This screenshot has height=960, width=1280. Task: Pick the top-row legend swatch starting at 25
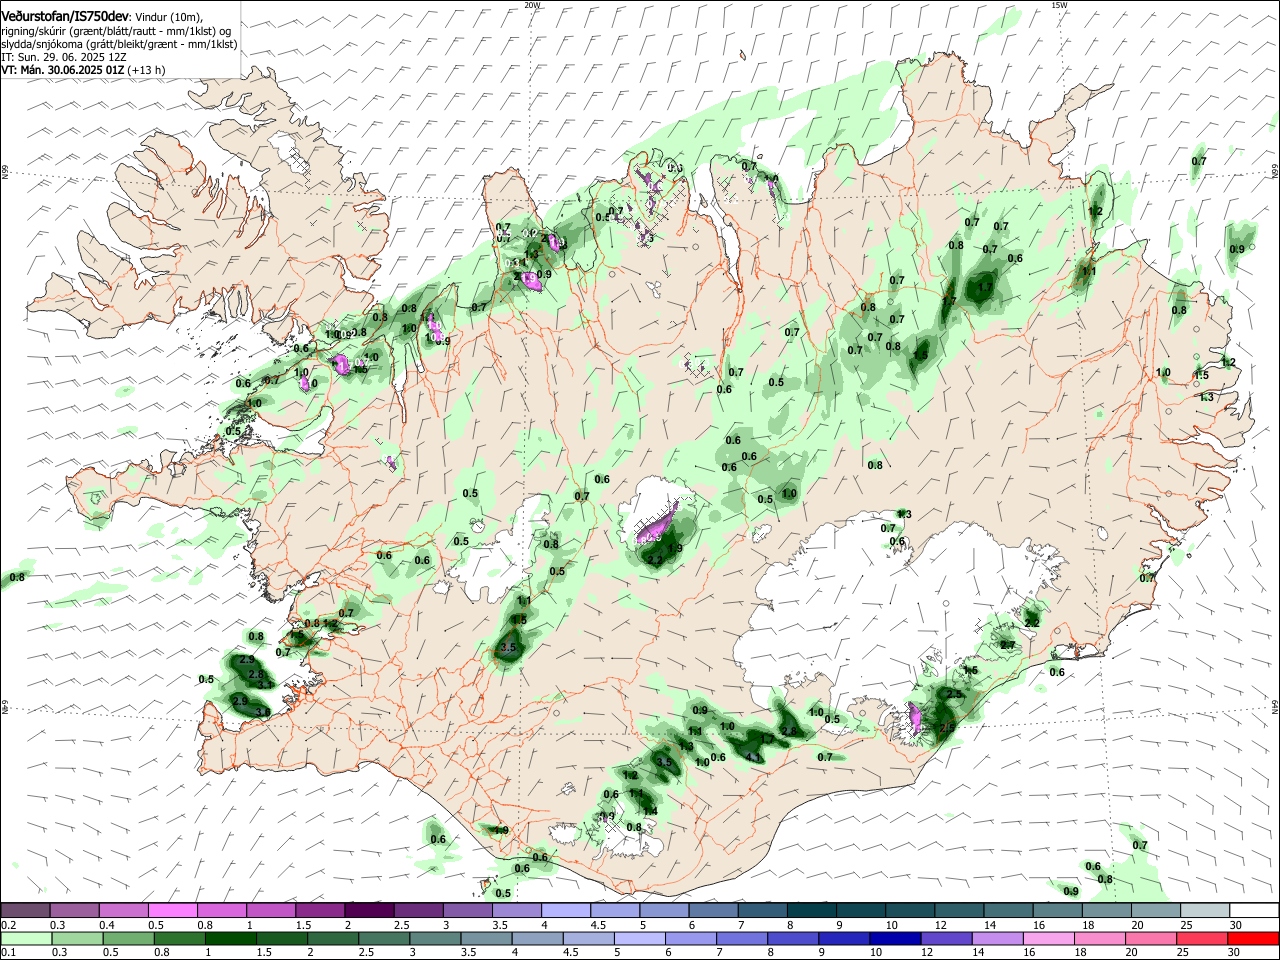pyautogui.click(x=1205, y=910)
